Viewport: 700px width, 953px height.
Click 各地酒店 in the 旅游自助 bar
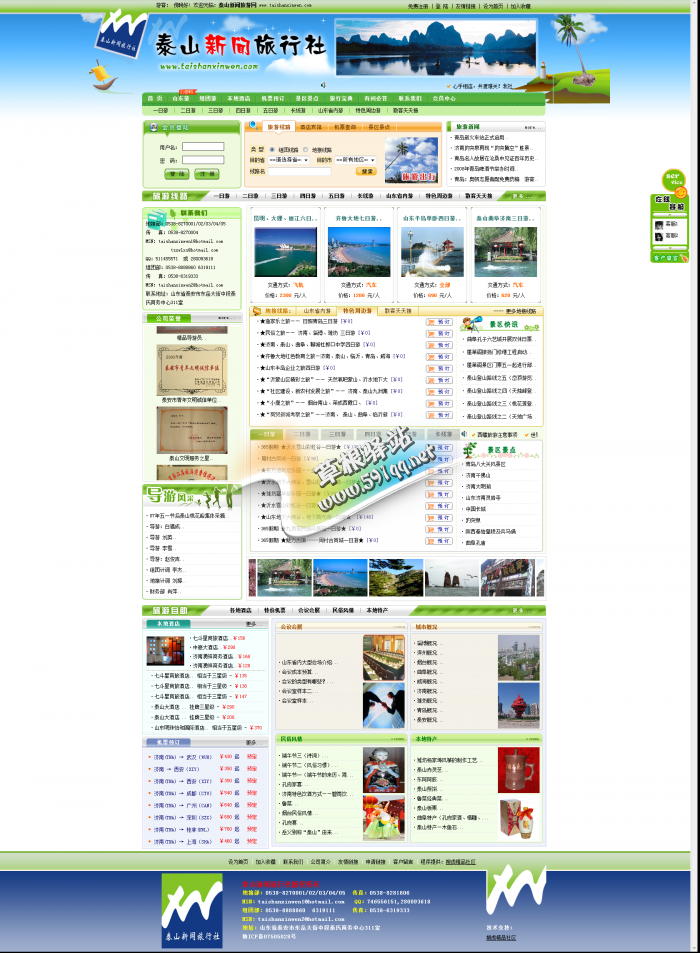(x=241, y=610)
